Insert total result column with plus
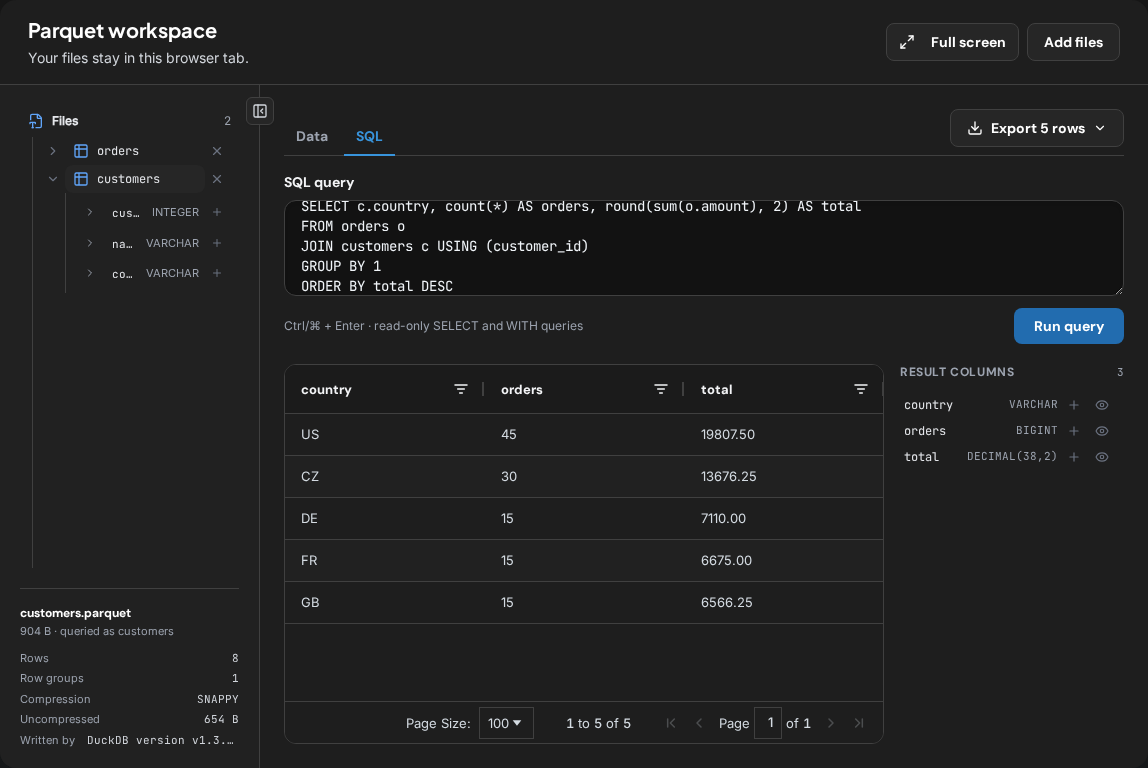The width and height of the screenshot is (1148, 768). (x=1074, y=457)
